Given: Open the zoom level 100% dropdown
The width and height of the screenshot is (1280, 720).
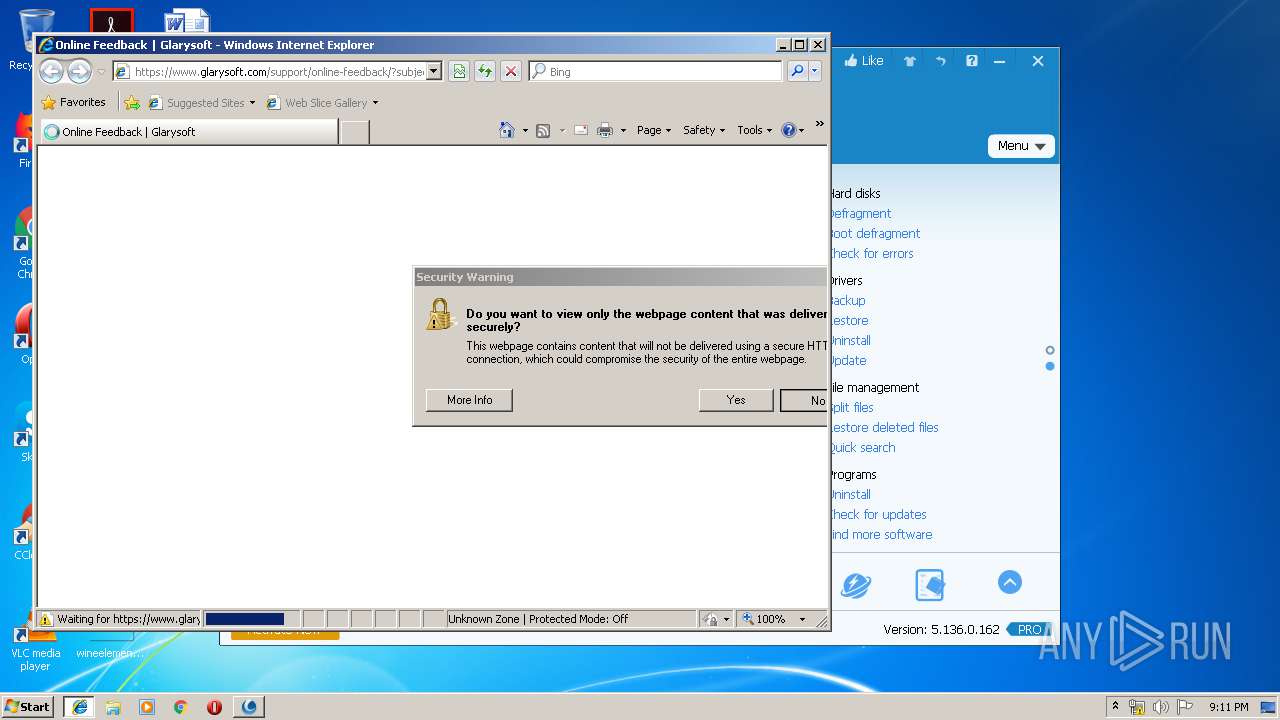Looking at the screenshot, I should (802, 619).
